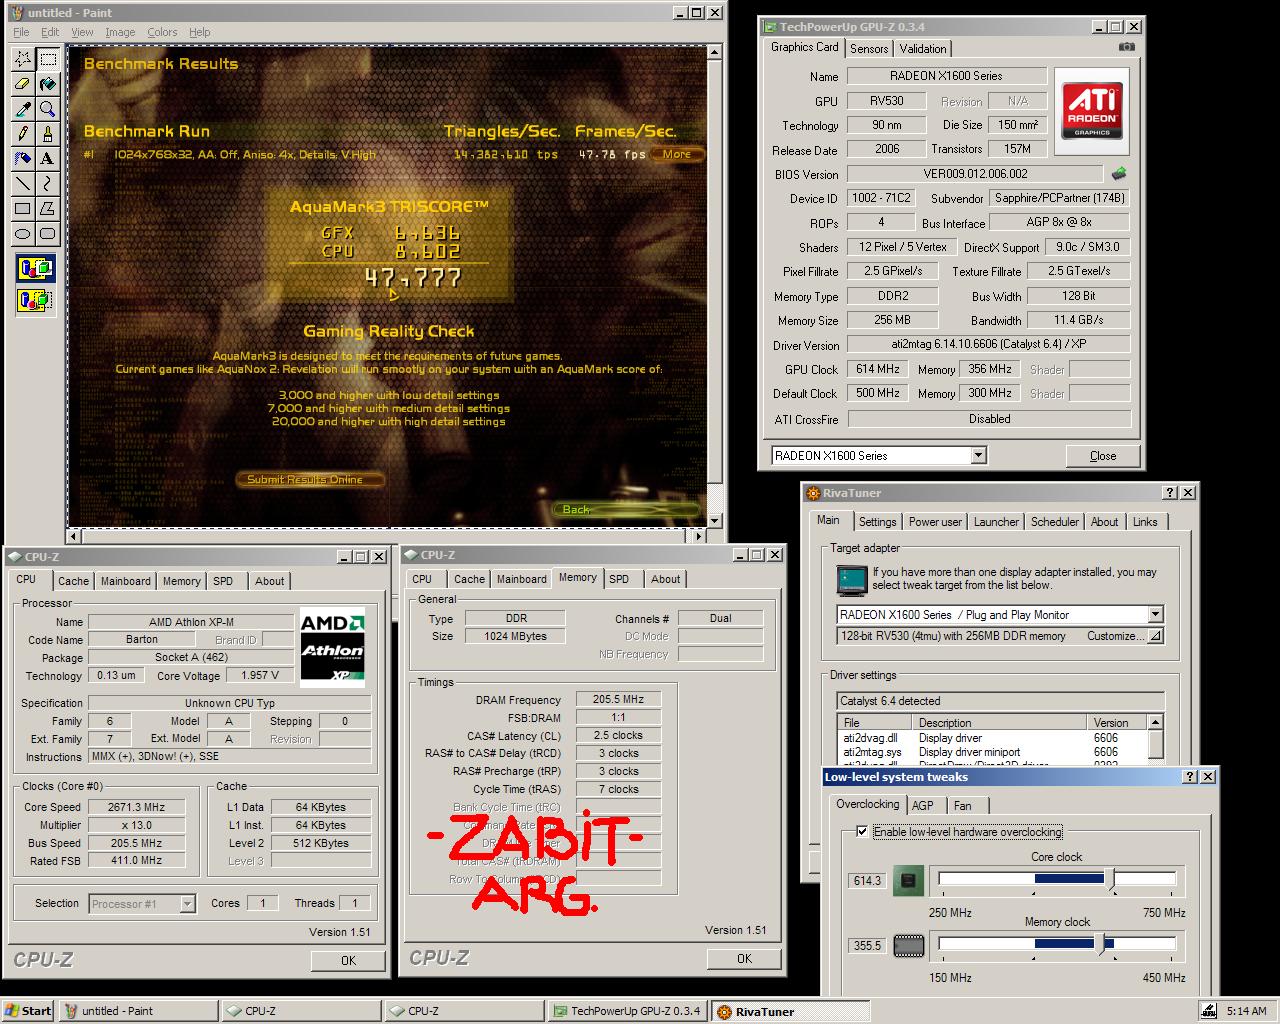Click the Close button in GPU-Z

click(1103, 456)
